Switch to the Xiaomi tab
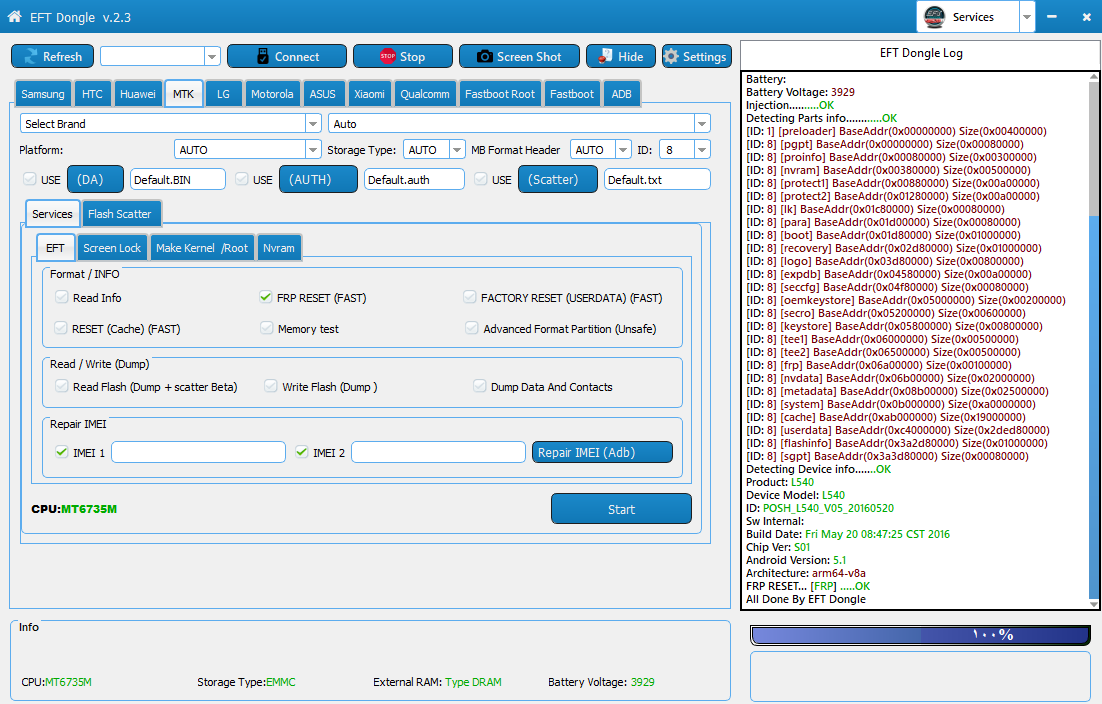Image resolution: width=1102 pixels, height=704 pixels. [369, 94]
